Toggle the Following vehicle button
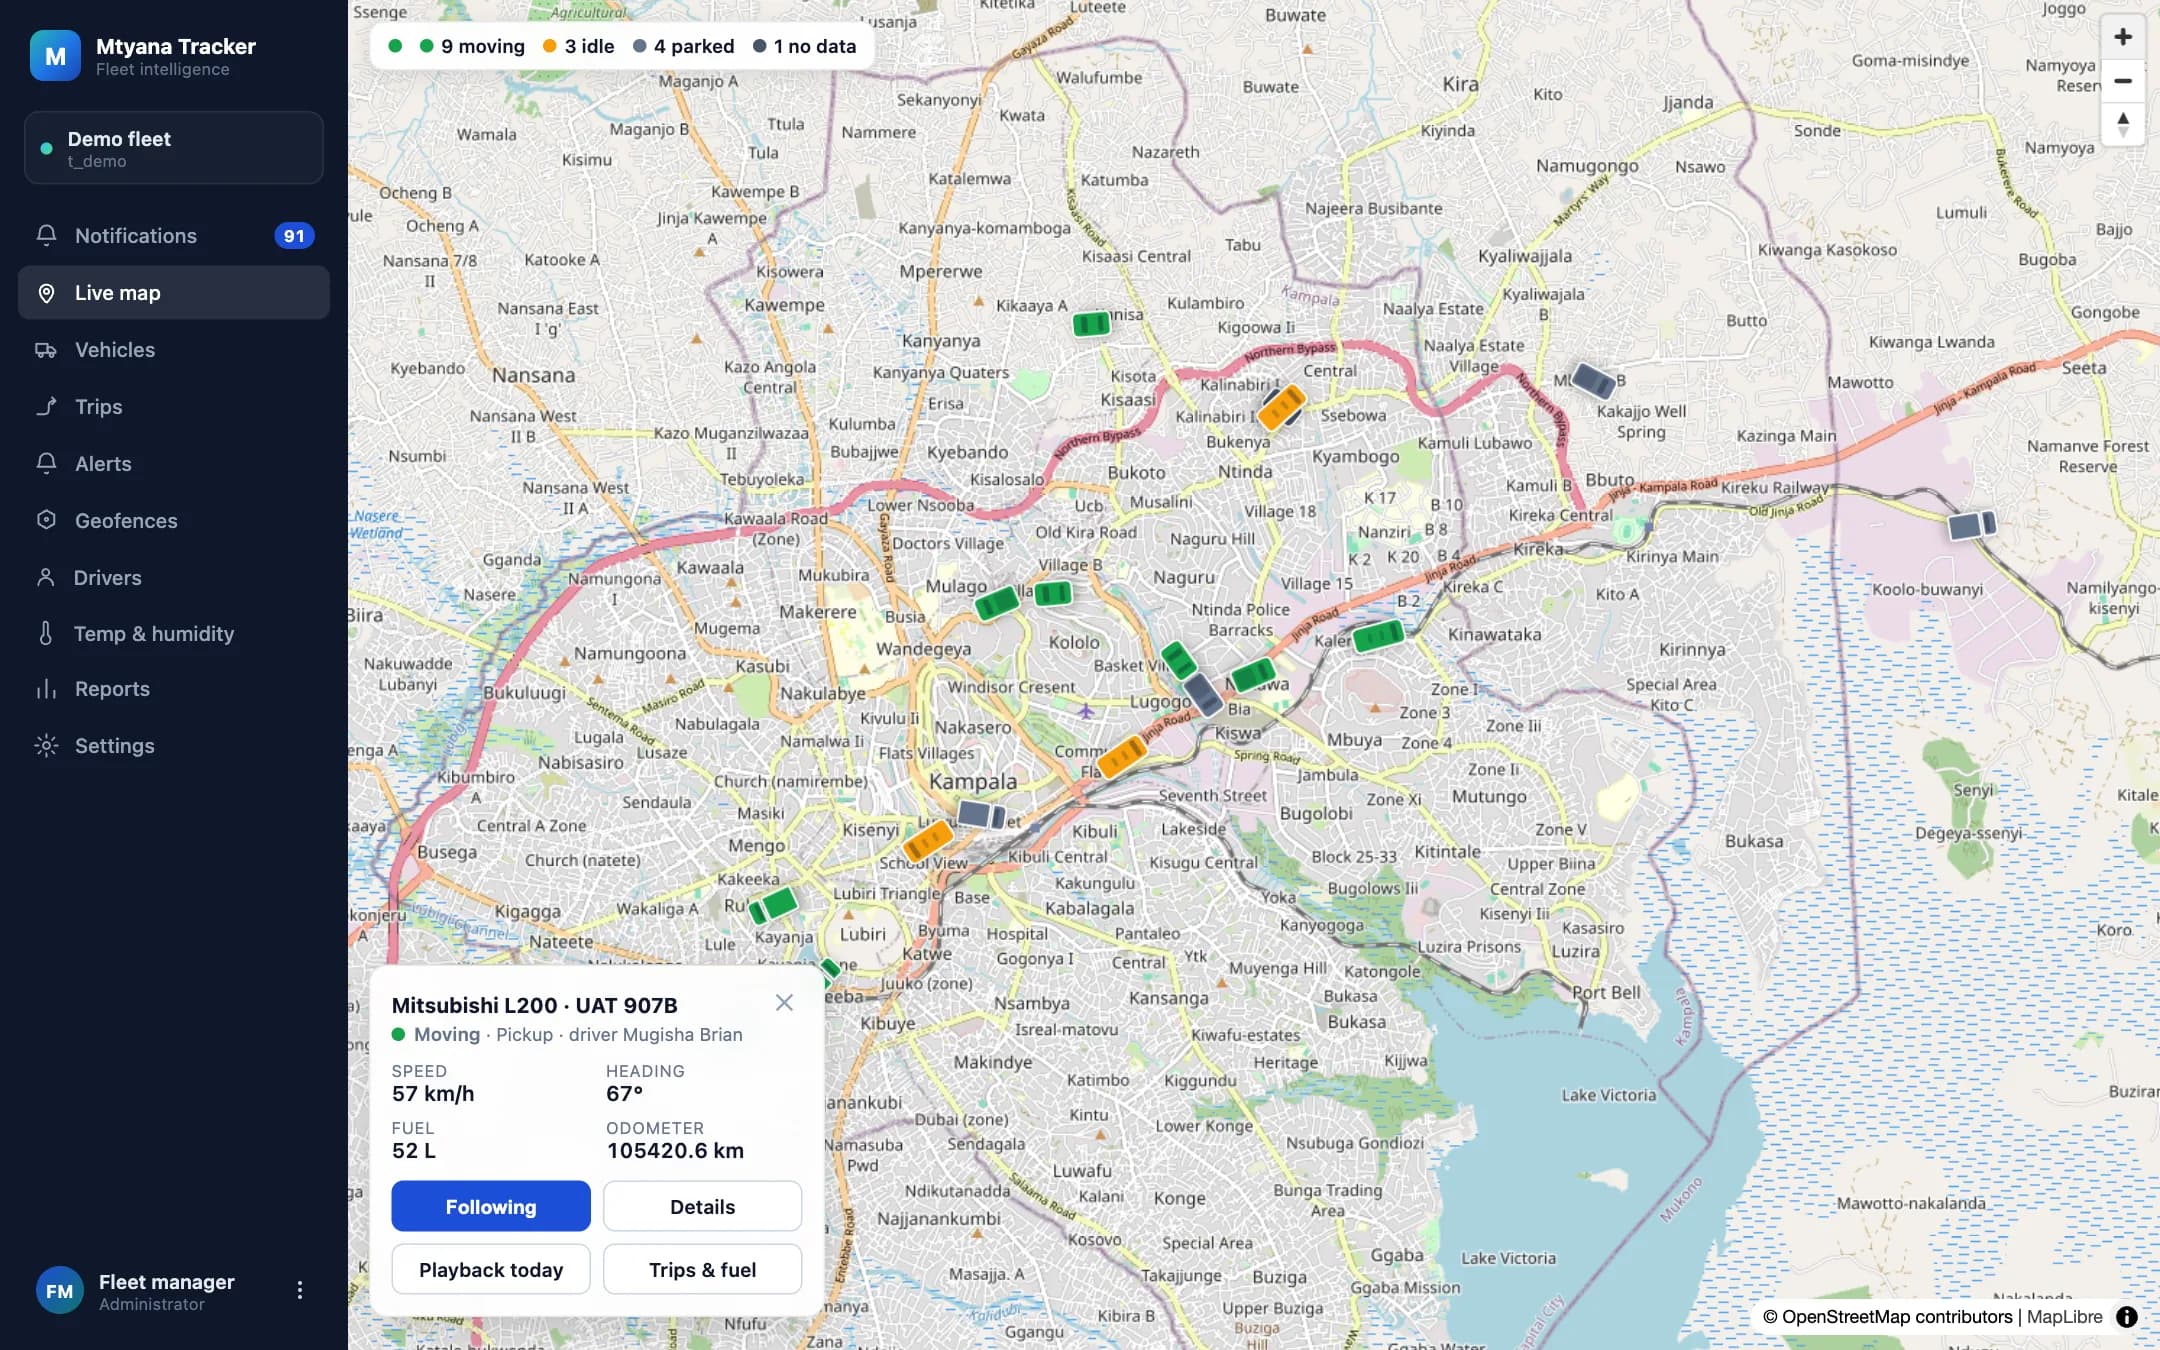 [491, 1207]
